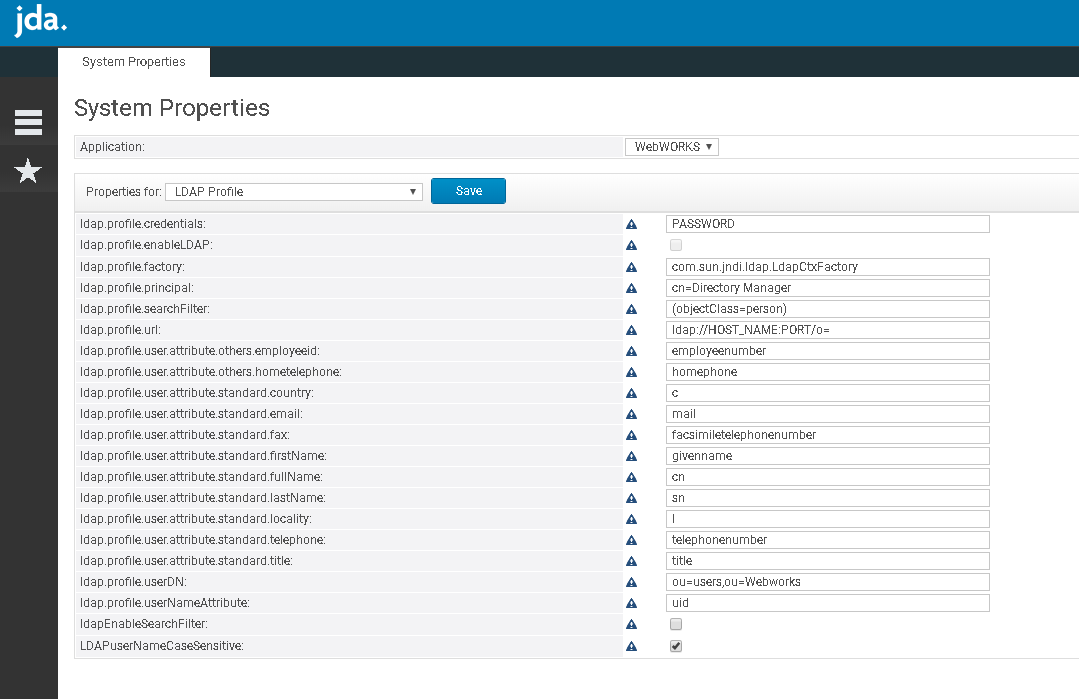Open favorites star in sidebar
1079x699 pixels.
point(28,171)
